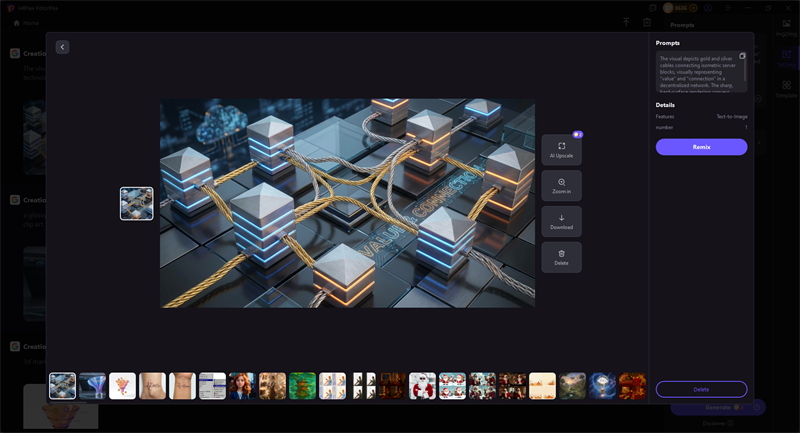Image resolution: width=800 pixels, height=433 pixels.
Task: Select the red-haired girl portrait thumbnail
Action: tap(242, 386)
